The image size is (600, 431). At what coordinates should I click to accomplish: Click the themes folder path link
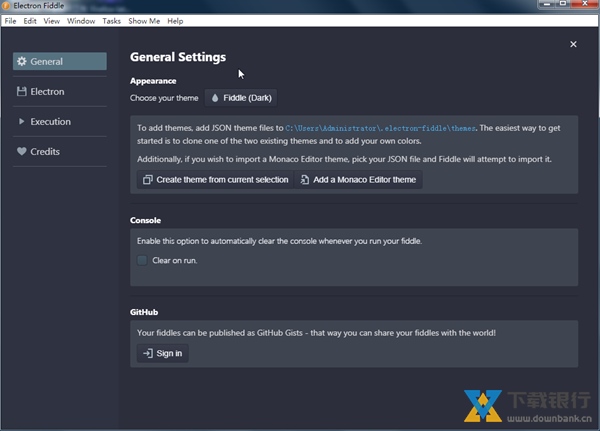click(x=381, y=128)
